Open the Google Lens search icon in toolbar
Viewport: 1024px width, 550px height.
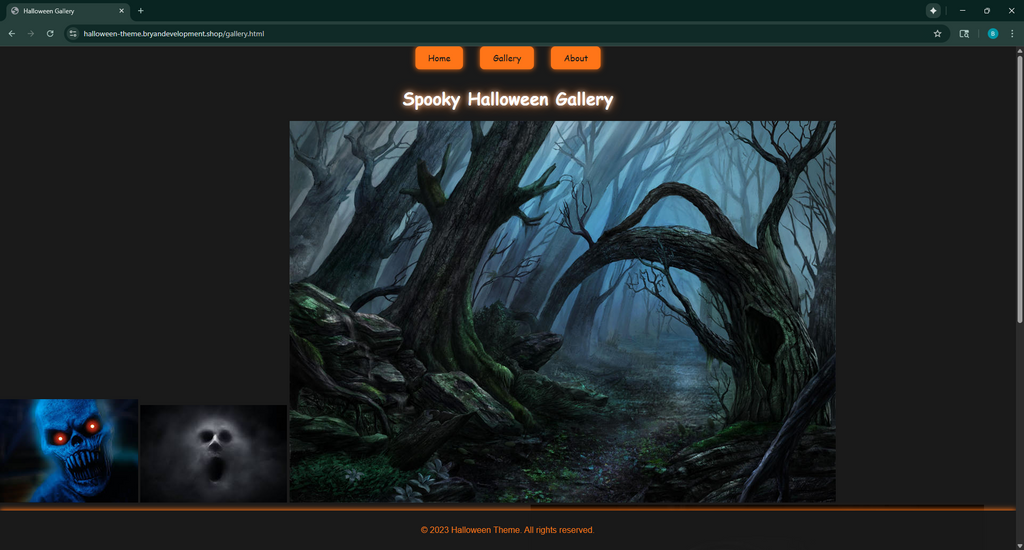coord(964,33)
